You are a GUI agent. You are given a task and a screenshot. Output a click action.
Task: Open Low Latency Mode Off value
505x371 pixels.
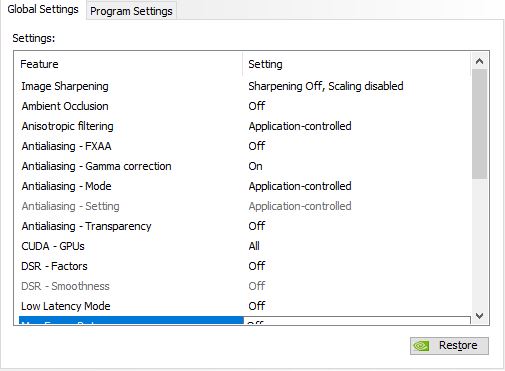point(257,306)
